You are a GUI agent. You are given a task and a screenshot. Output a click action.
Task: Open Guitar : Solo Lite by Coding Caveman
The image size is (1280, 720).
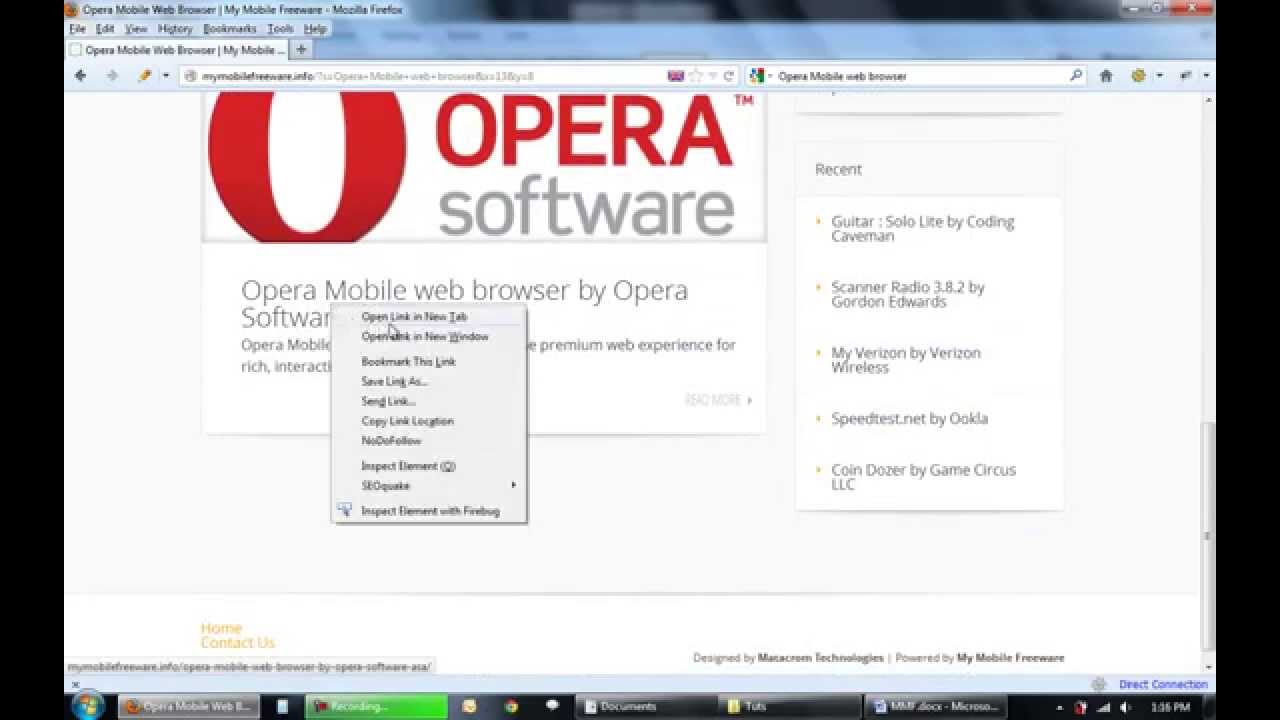(922, 229)
